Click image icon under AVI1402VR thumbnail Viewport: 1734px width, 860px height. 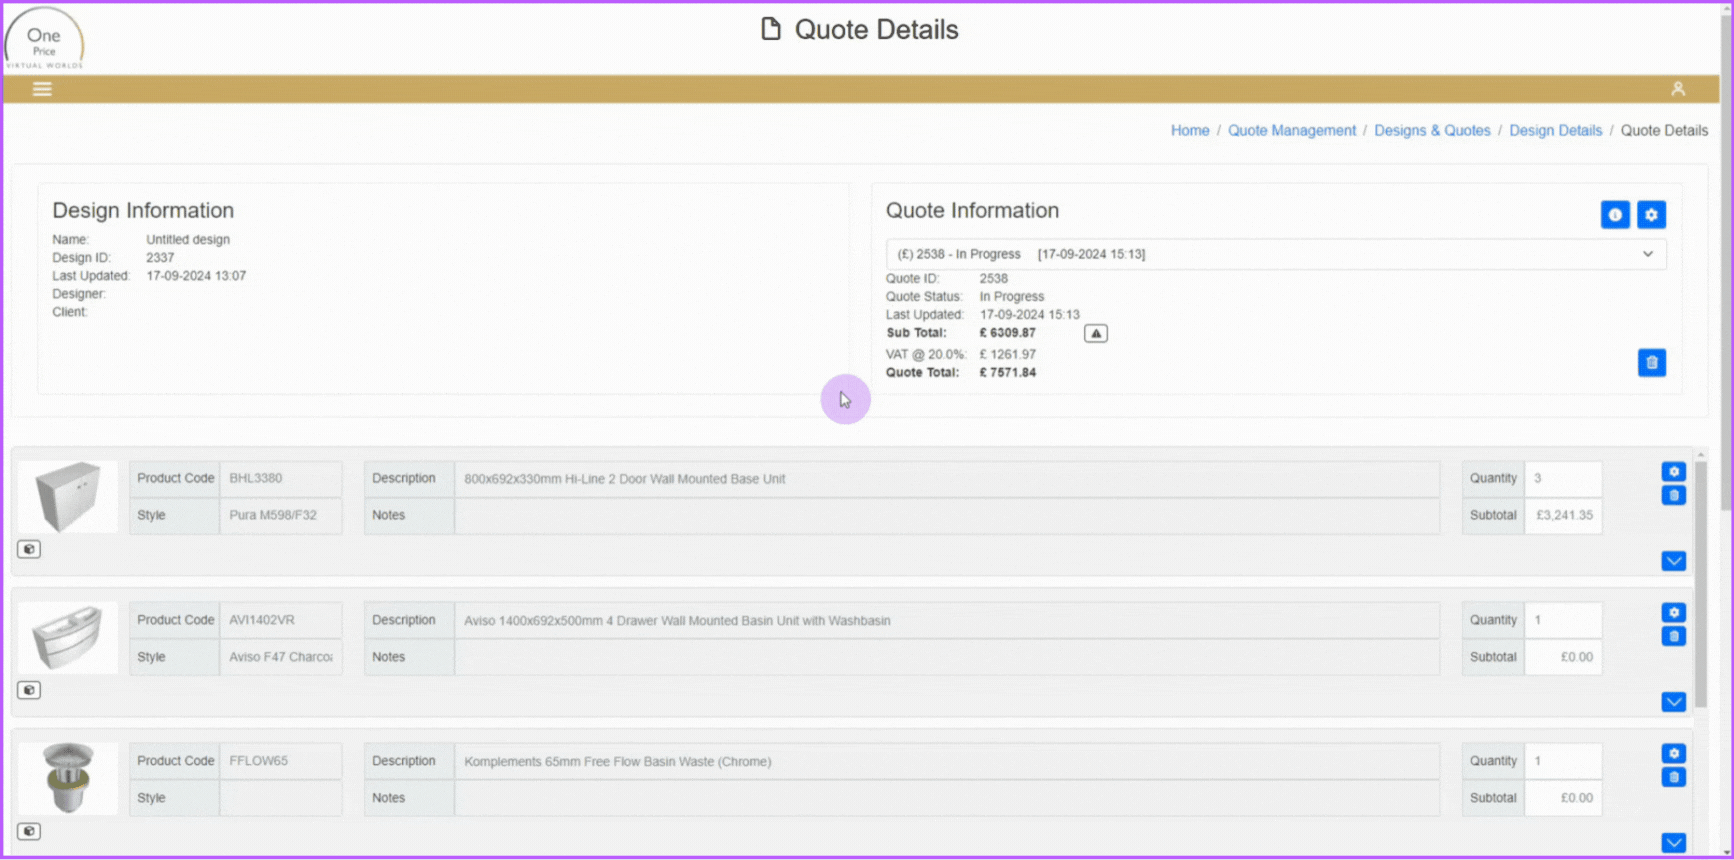[29, 690]
